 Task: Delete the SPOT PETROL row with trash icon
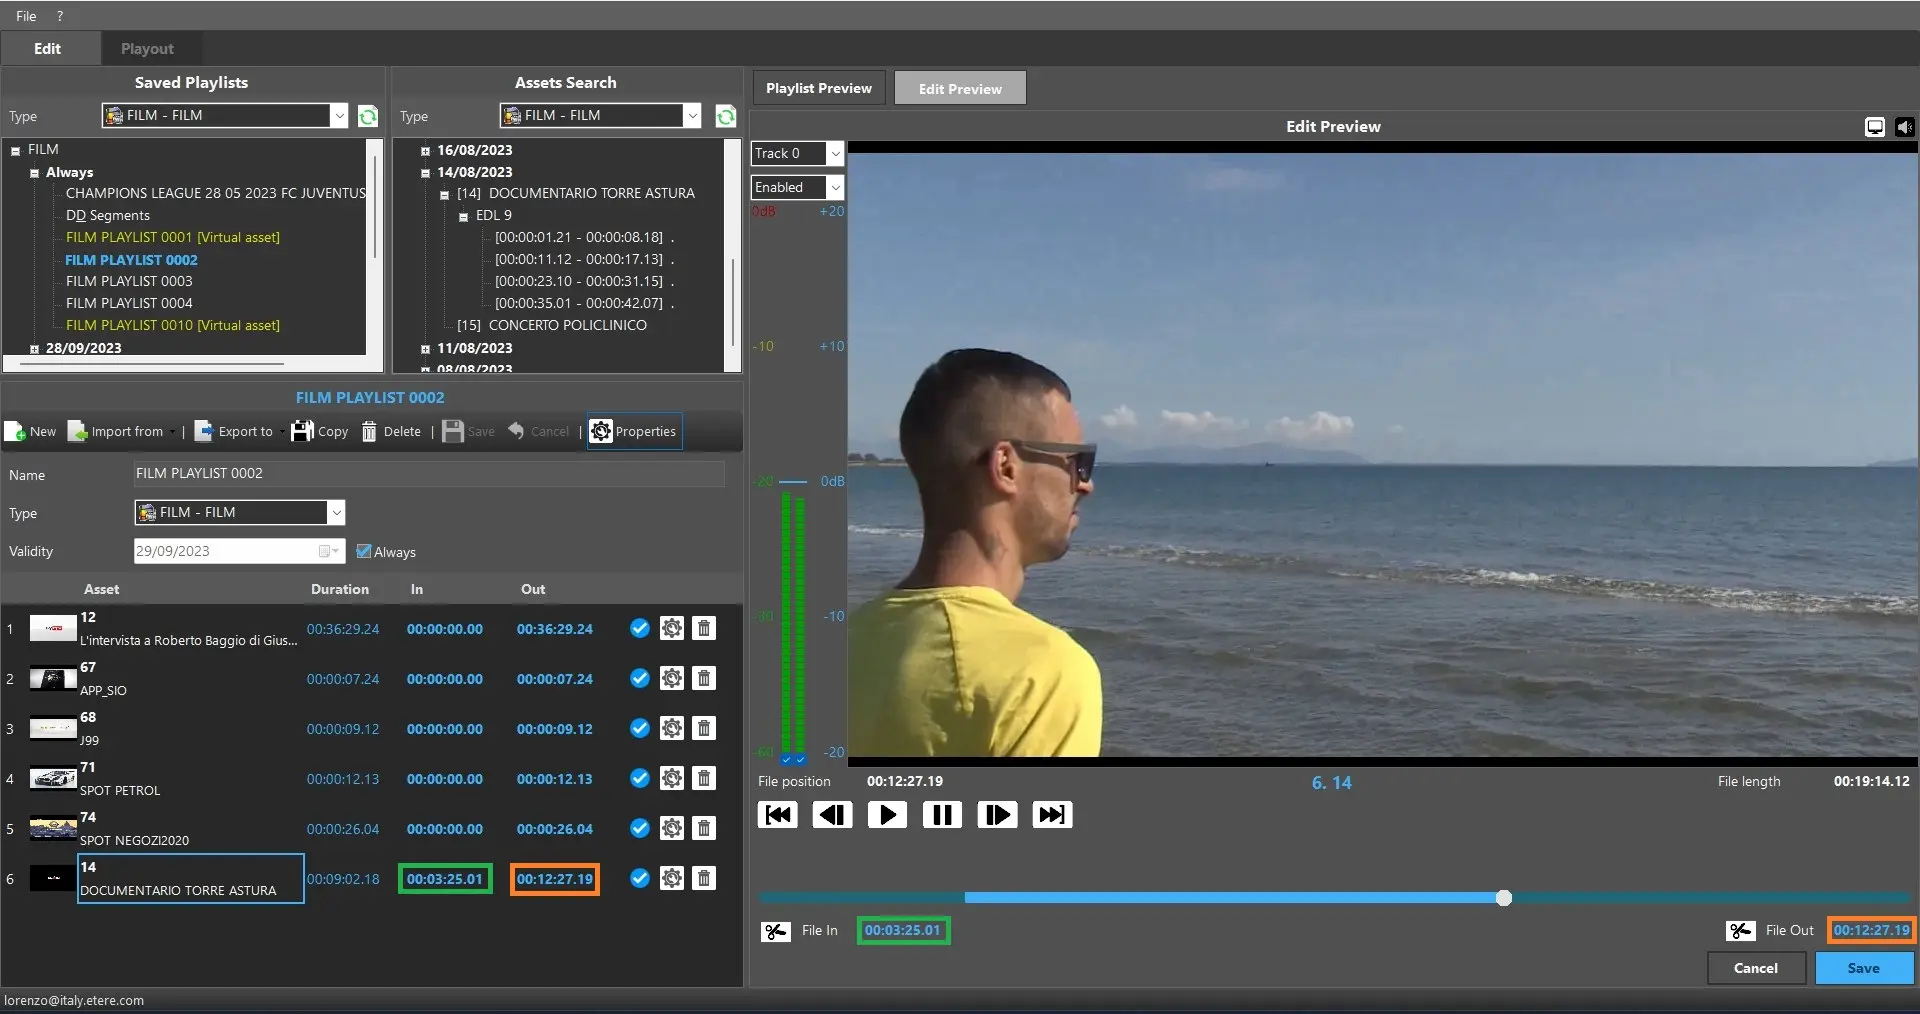[x=704, y=779]
